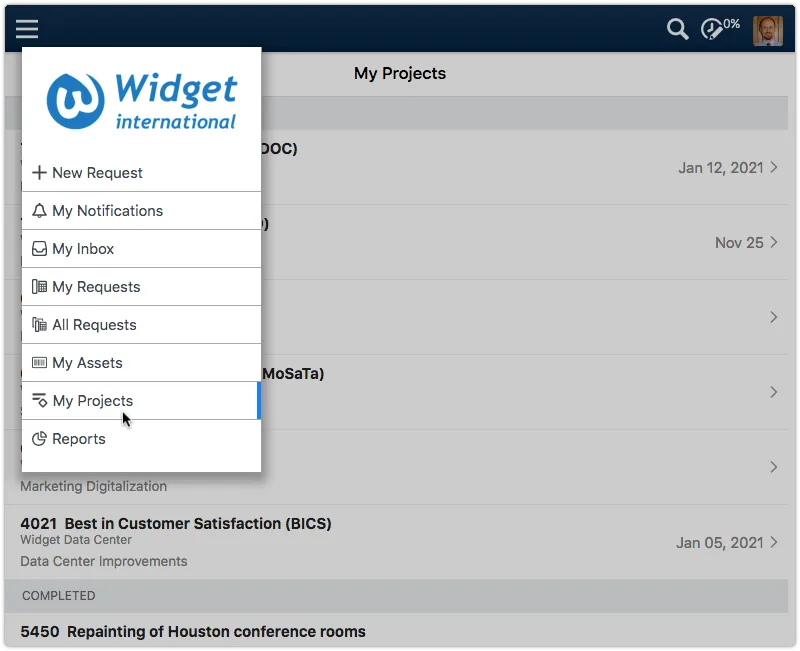Open the Repainting of Houston conference rooms project
800x651 pixels.
pyautogui.click(x=193, y=631)
